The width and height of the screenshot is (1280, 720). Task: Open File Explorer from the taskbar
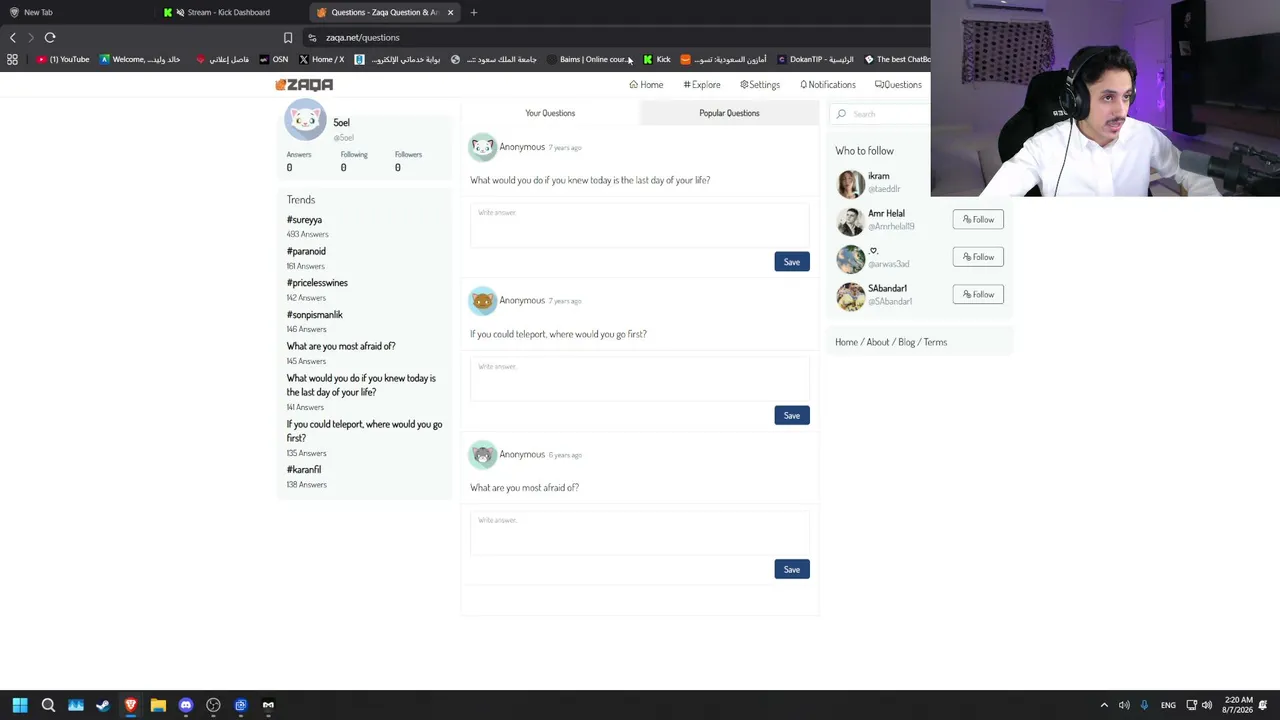point(158,705)
